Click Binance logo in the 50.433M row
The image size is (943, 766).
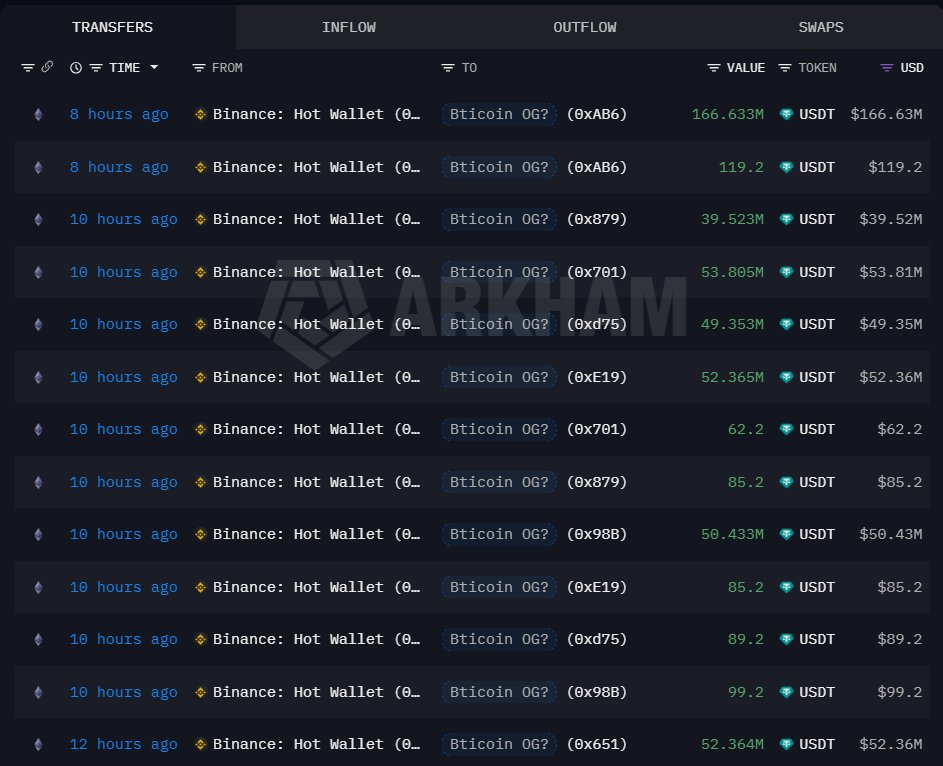201,535
